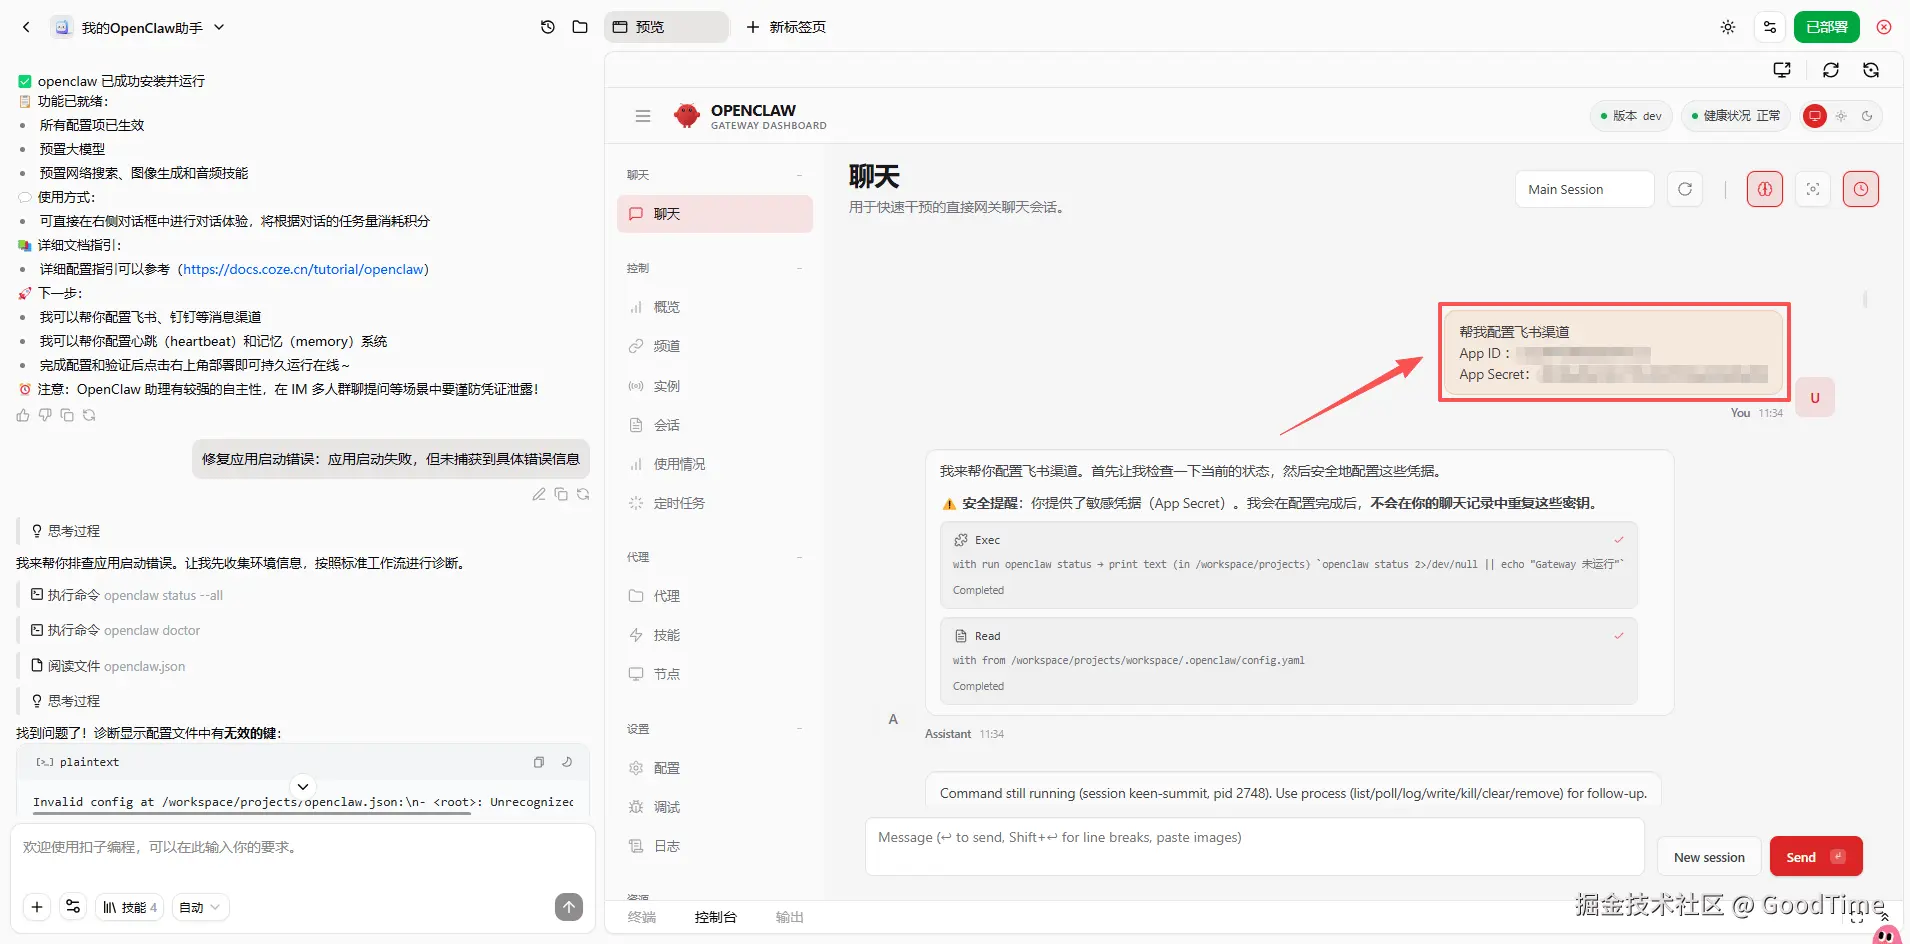Open the hamburger menu in OpenClaw dashboard

point(643,116)
